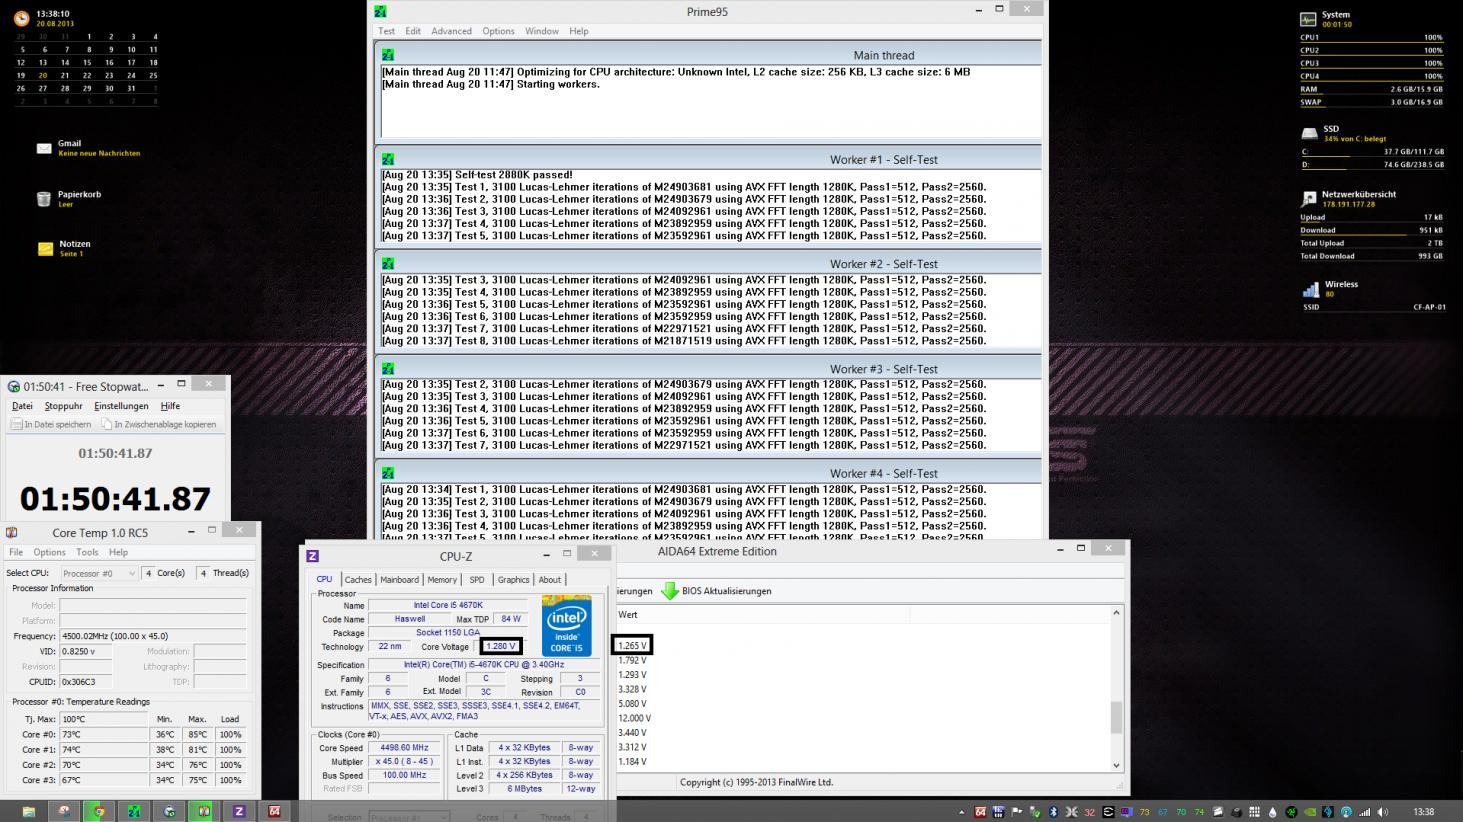Viewport: 1463px width, 822px height.
Task: Click the Wert column header in AIDA64
Action: 628,615
